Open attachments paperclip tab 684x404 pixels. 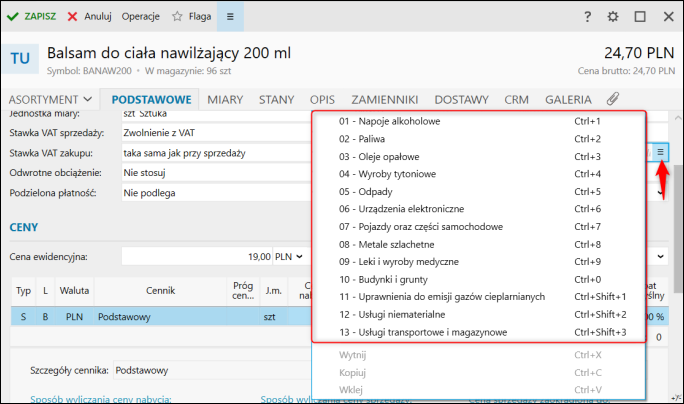[613, 99]
